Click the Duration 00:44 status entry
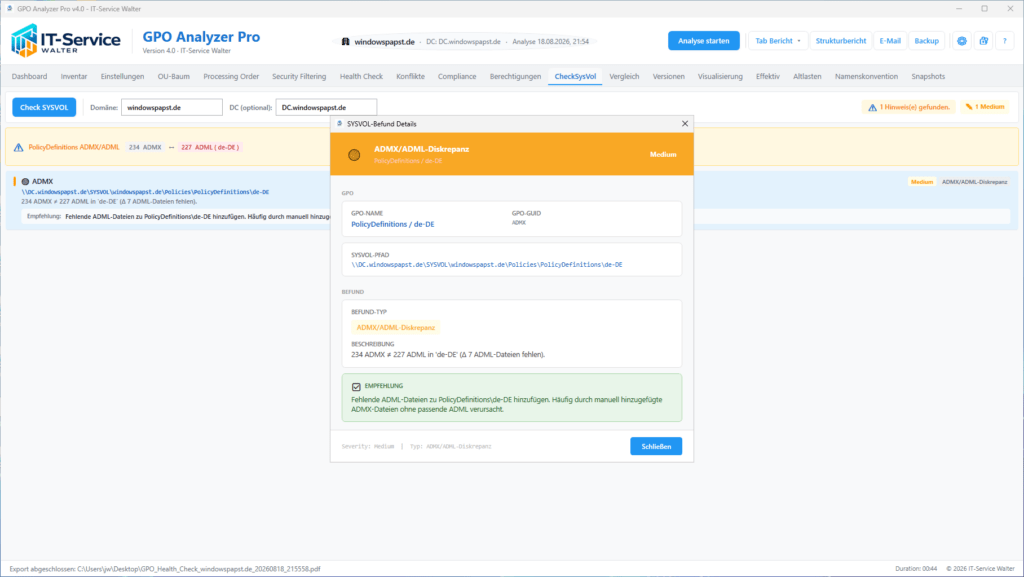This screenshot has height=577, width=1024. point(916,569)
